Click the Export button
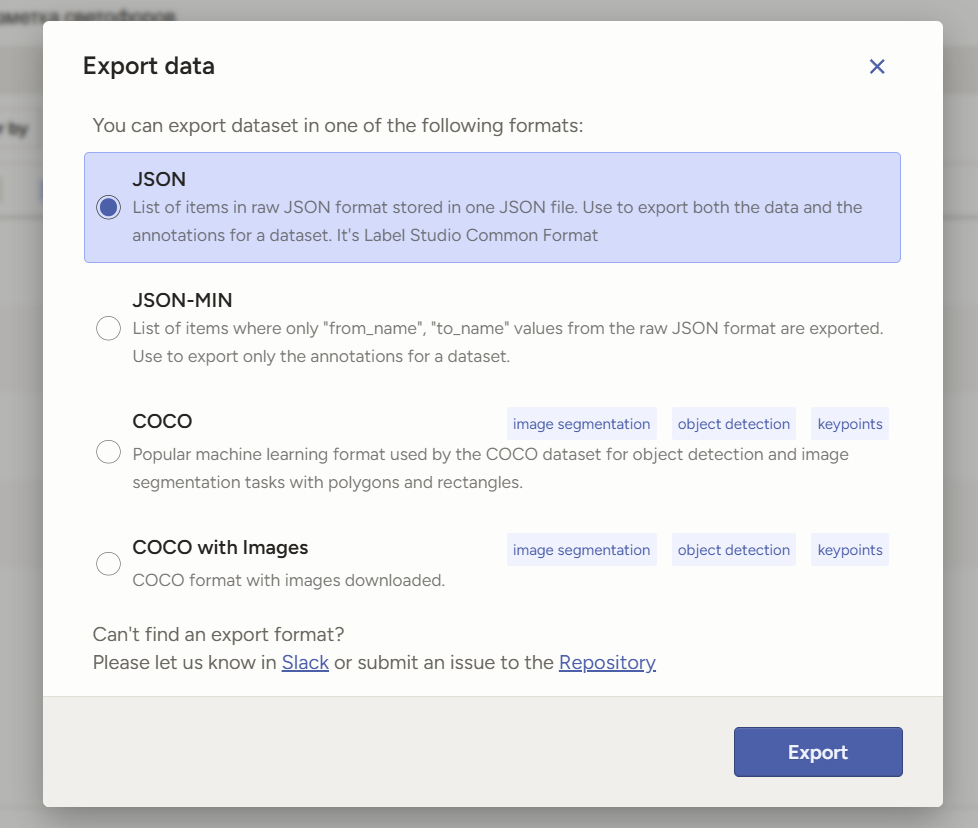Image resolution: width=978 pixels, height=828 pixels. (818, 752)
